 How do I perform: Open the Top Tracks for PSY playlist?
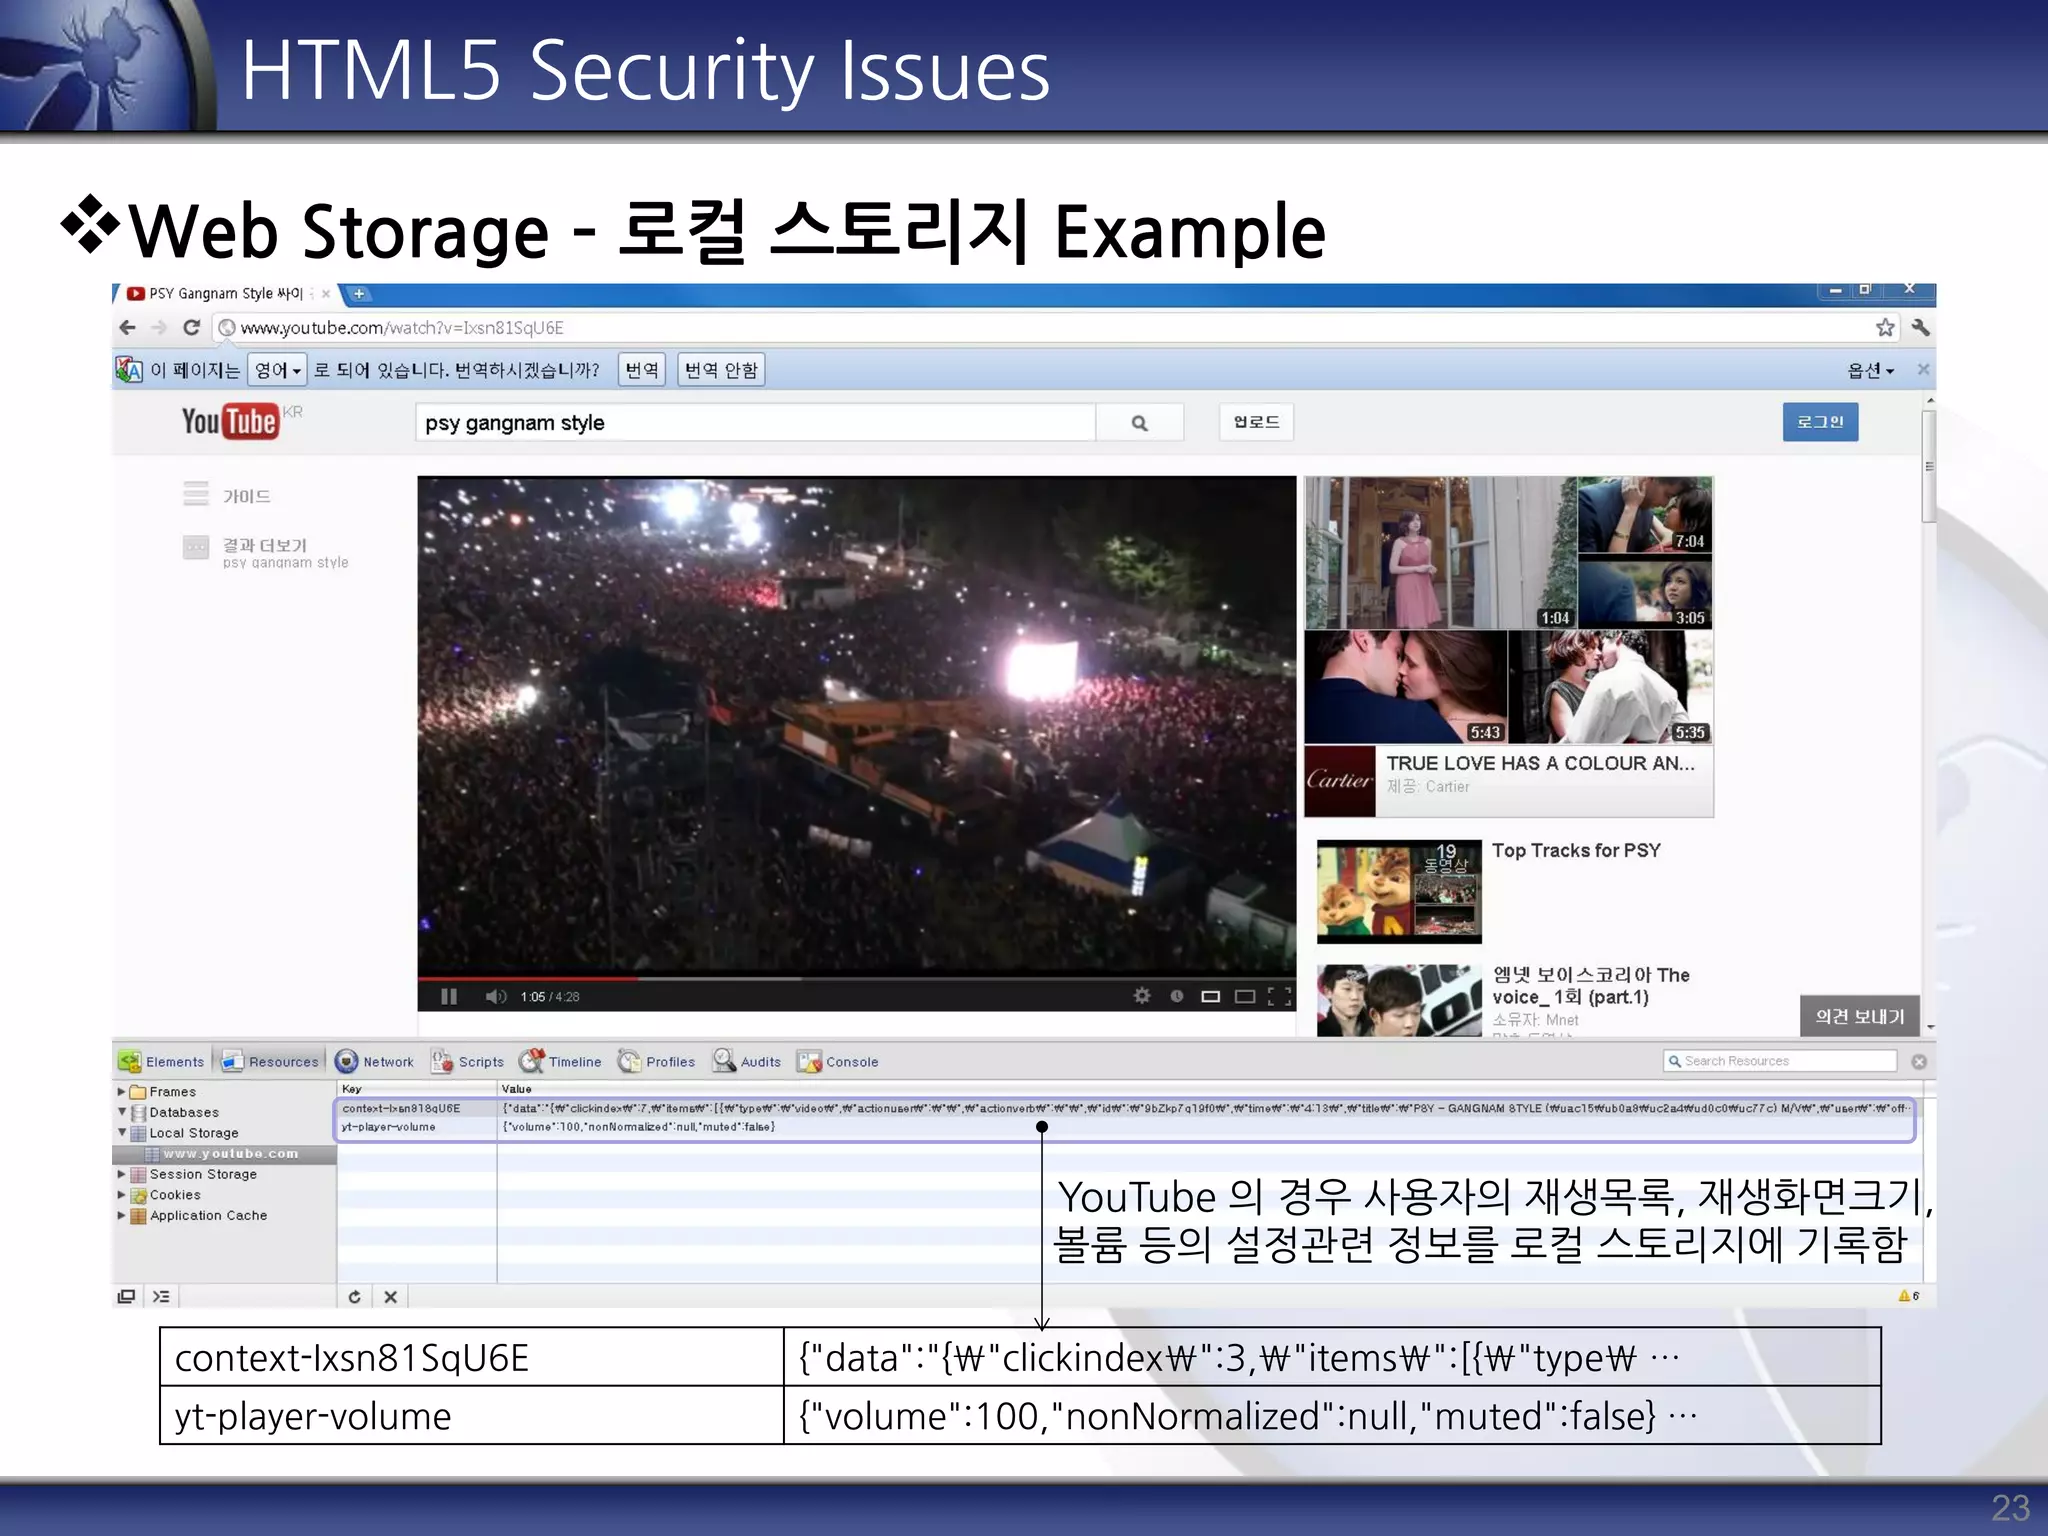pyautogui.click(x=1576, y=850)
